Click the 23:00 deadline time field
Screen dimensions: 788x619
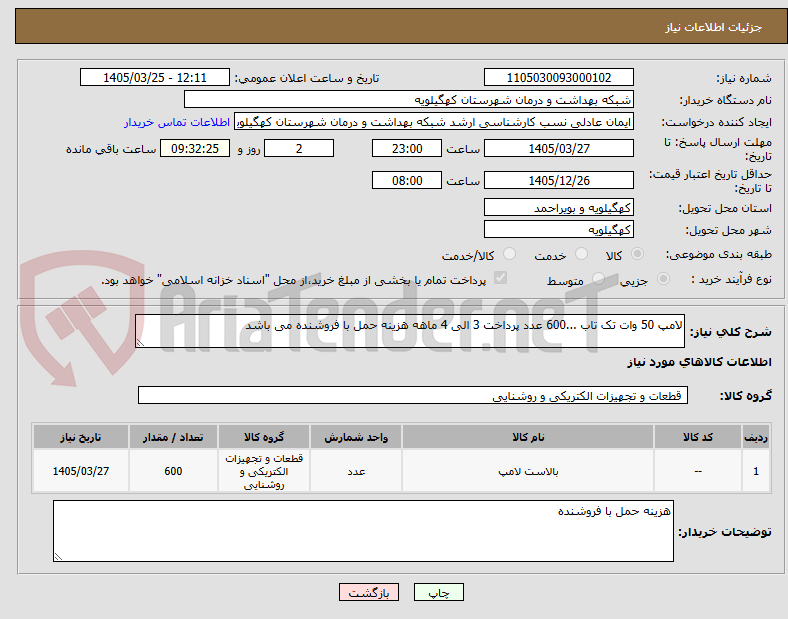(407, 148)
